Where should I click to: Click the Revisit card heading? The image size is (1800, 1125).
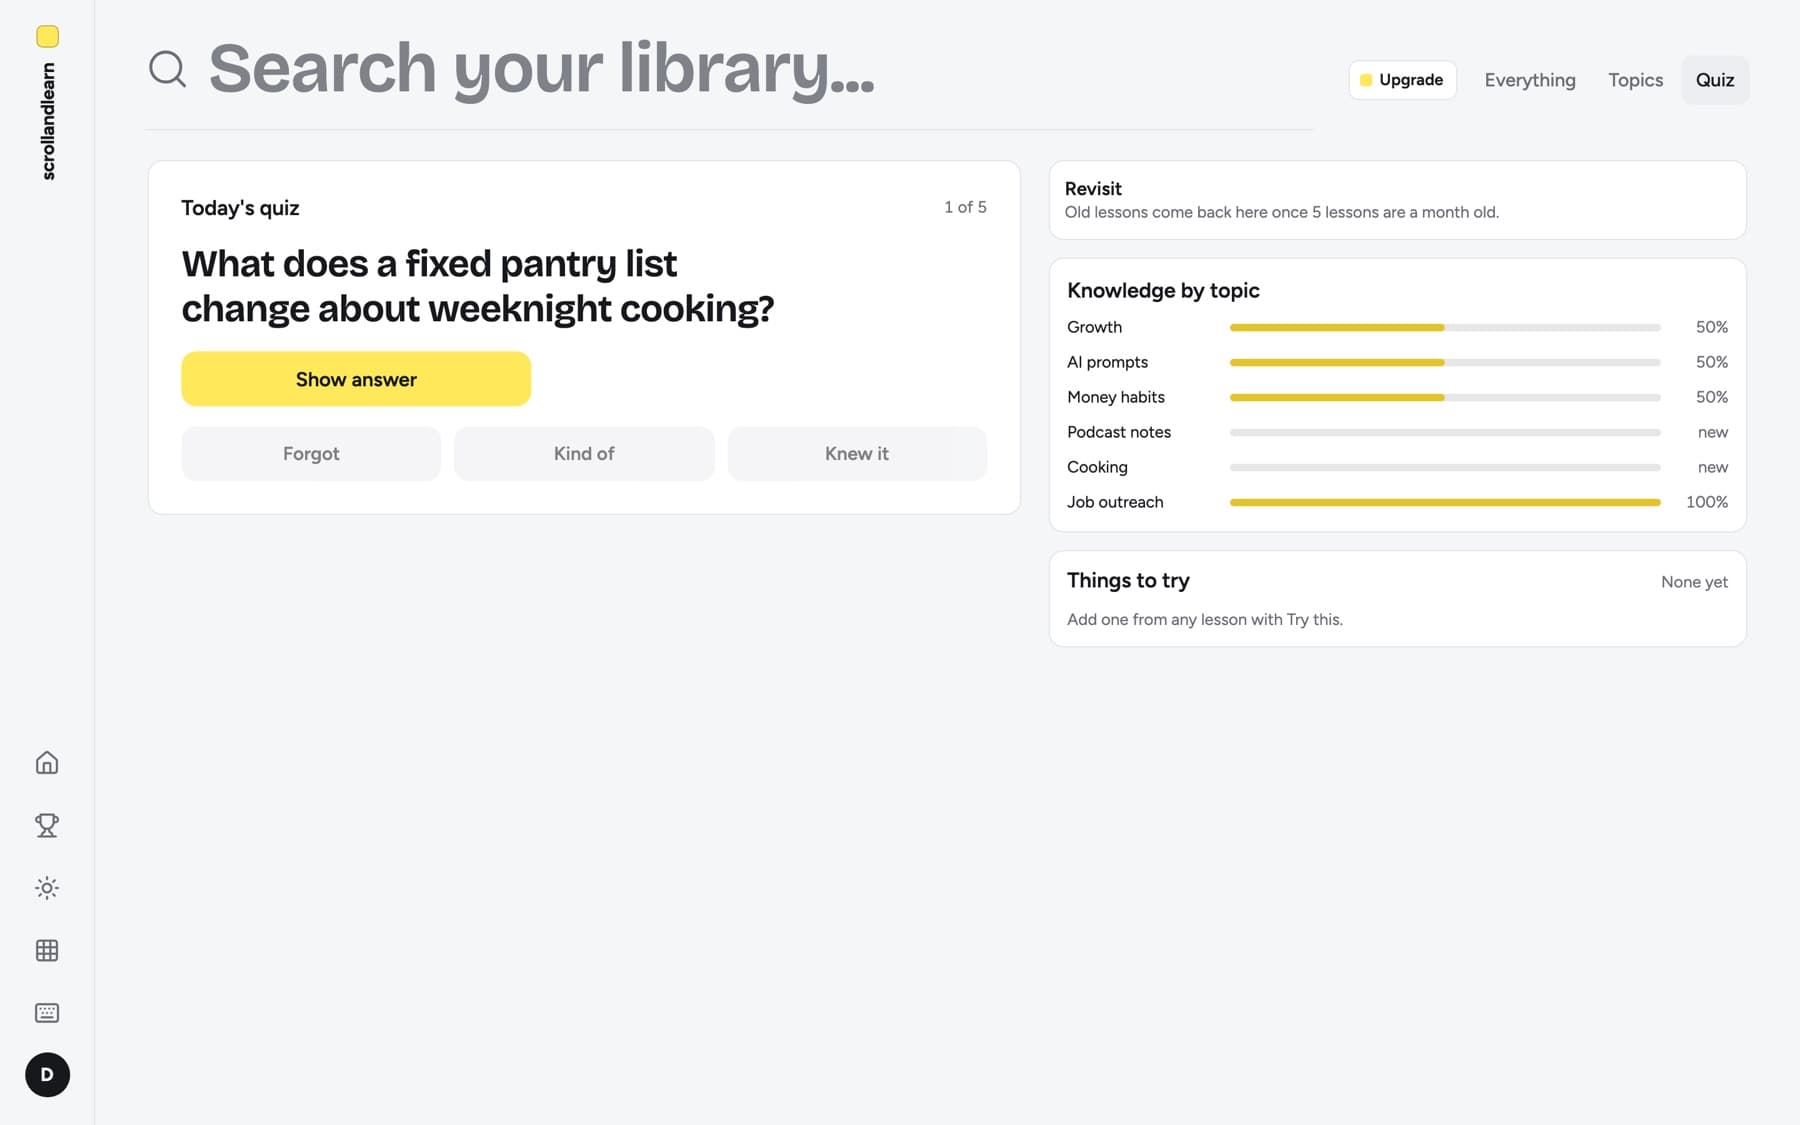pyautogui.click(x=1093, y=188)
